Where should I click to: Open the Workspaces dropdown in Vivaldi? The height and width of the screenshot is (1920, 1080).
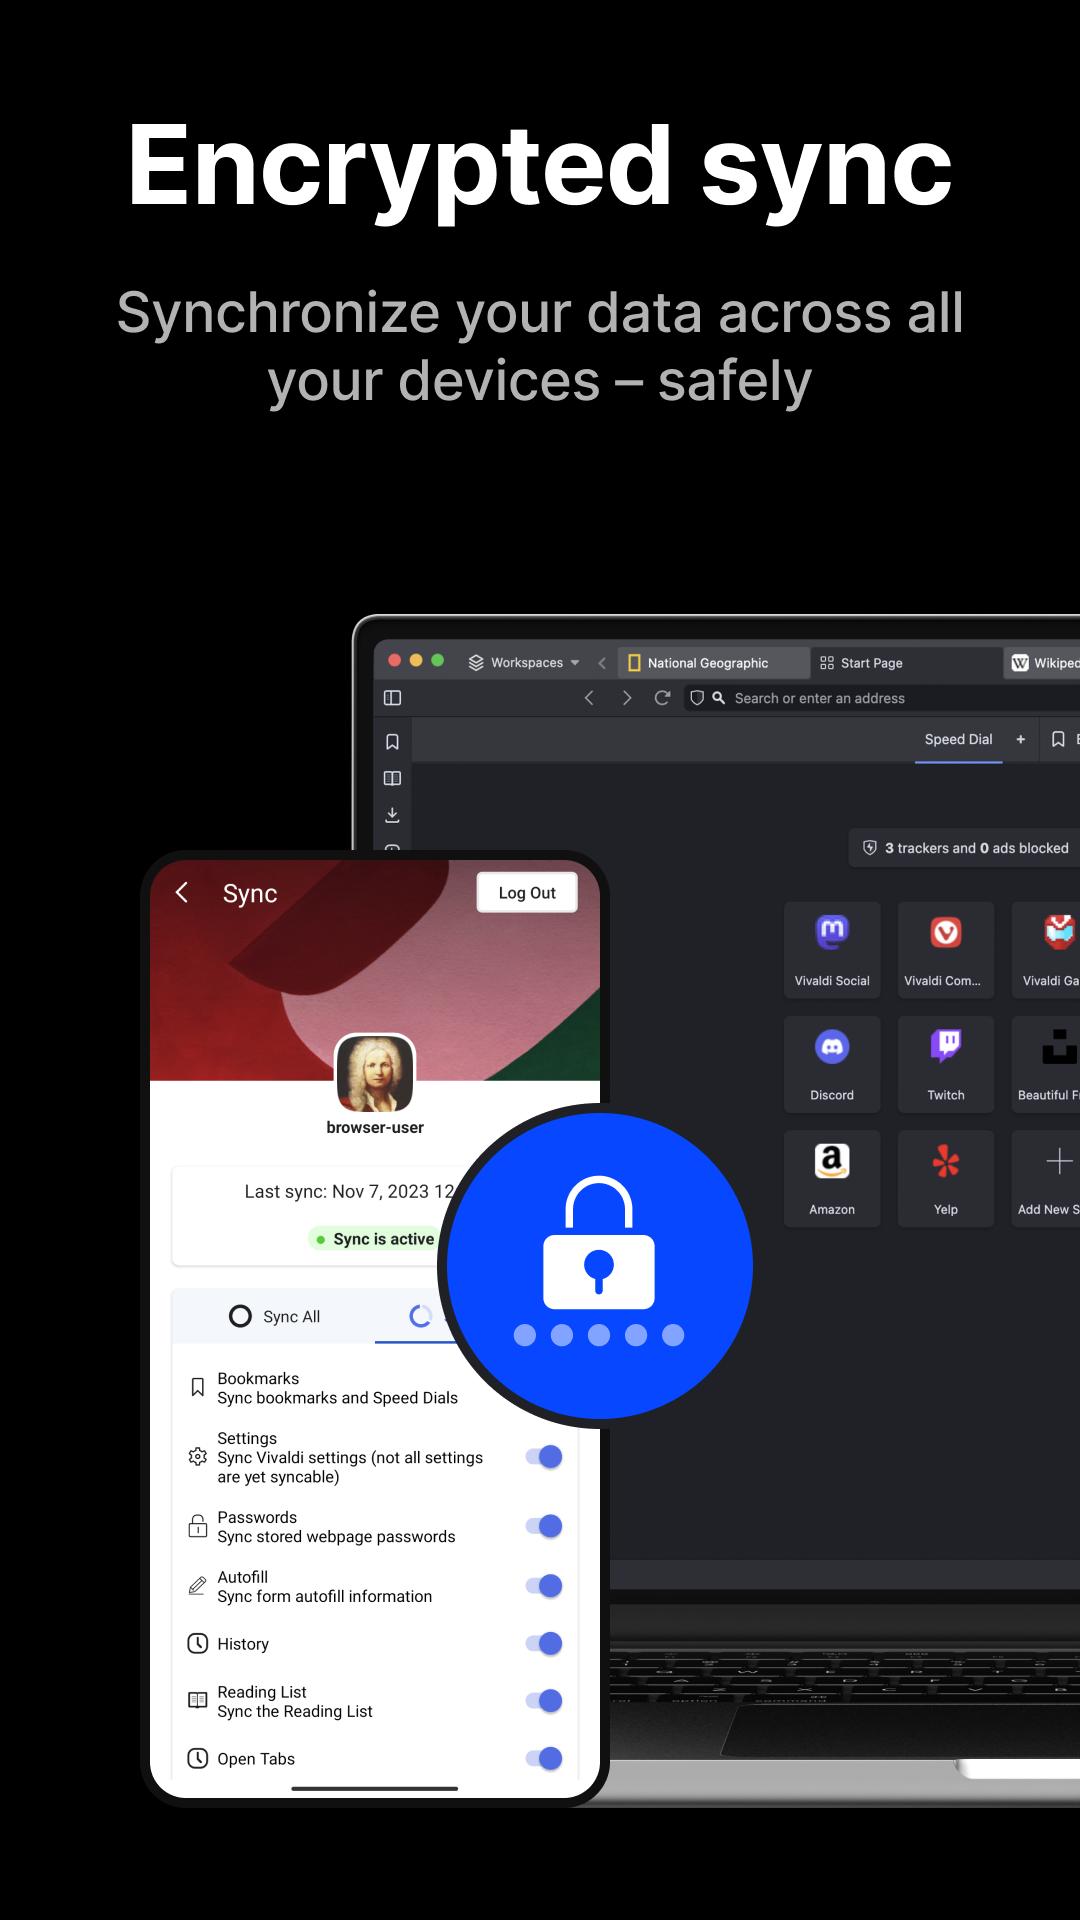tap(524, 663)
